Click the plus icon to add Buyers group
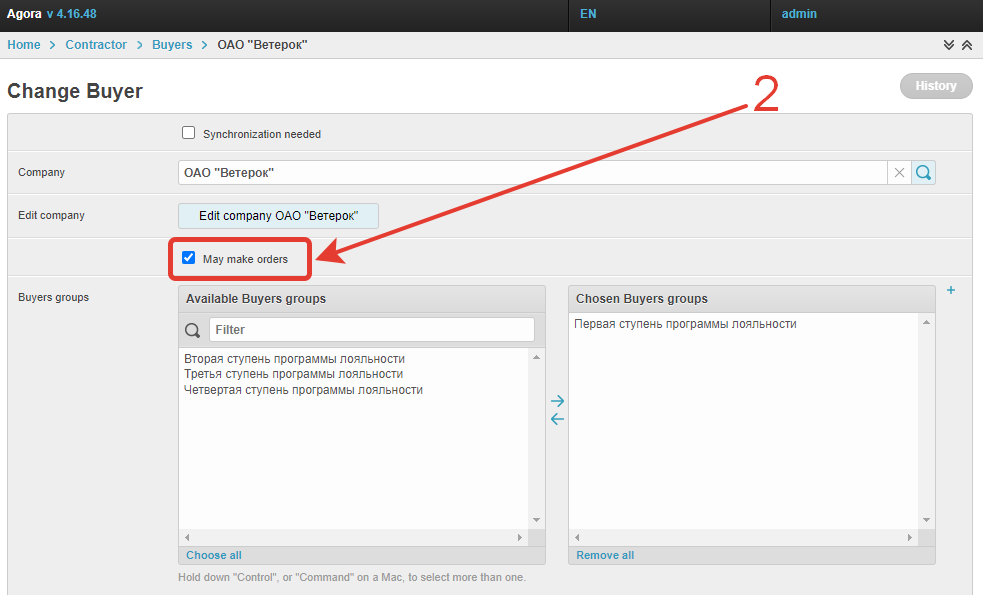Screen dimensions: 983x595 click(951, 291)
